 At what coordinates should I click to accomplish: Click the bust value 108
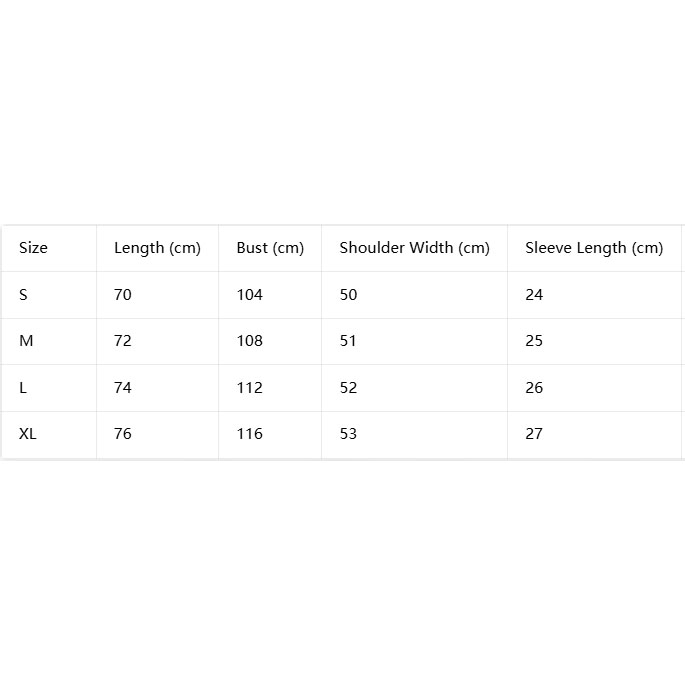(x=249, y=341)
